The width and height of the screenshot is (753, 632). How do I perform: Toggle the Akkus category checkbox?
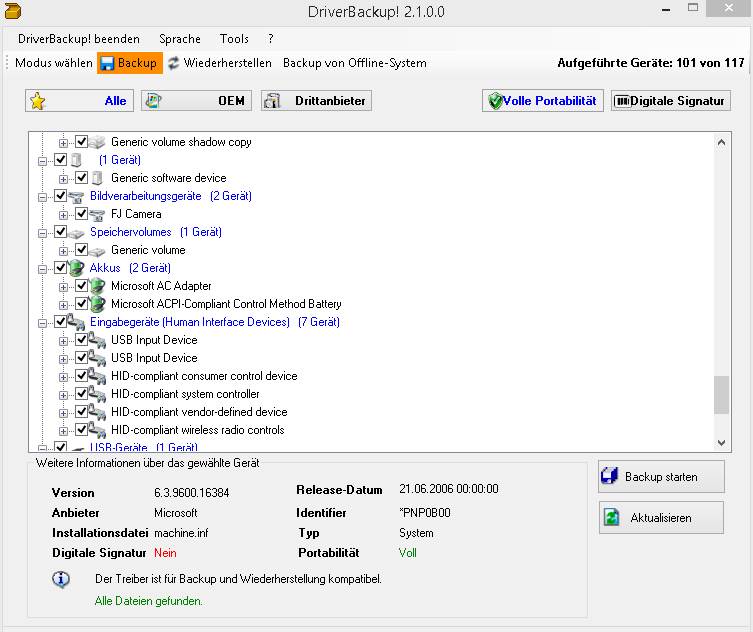pyautogui.click(x=60, y=268)
